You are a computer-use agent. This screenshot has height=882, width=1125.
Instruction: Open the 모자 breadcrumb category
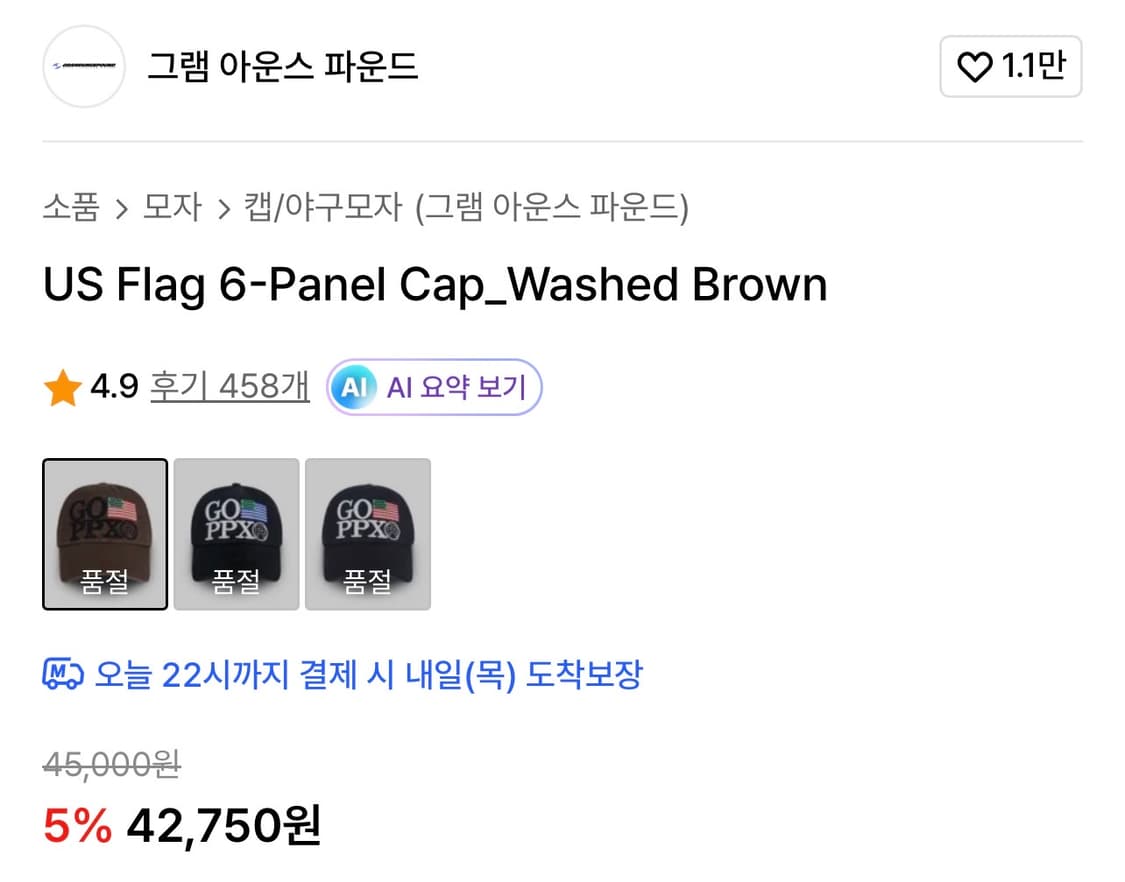[172, 207]
